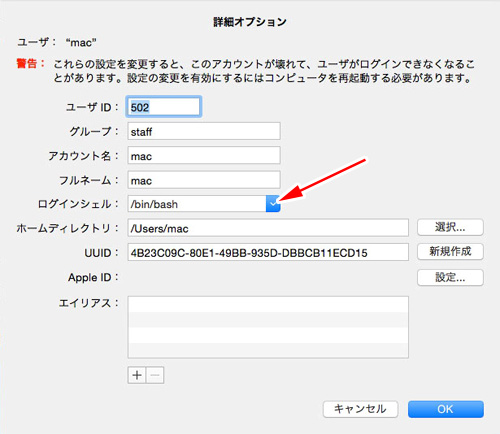Select the second row in alias list
Image resolution: width=500 pixels, height=434 pixels.
pyautogui.click(x=268, y=320)
